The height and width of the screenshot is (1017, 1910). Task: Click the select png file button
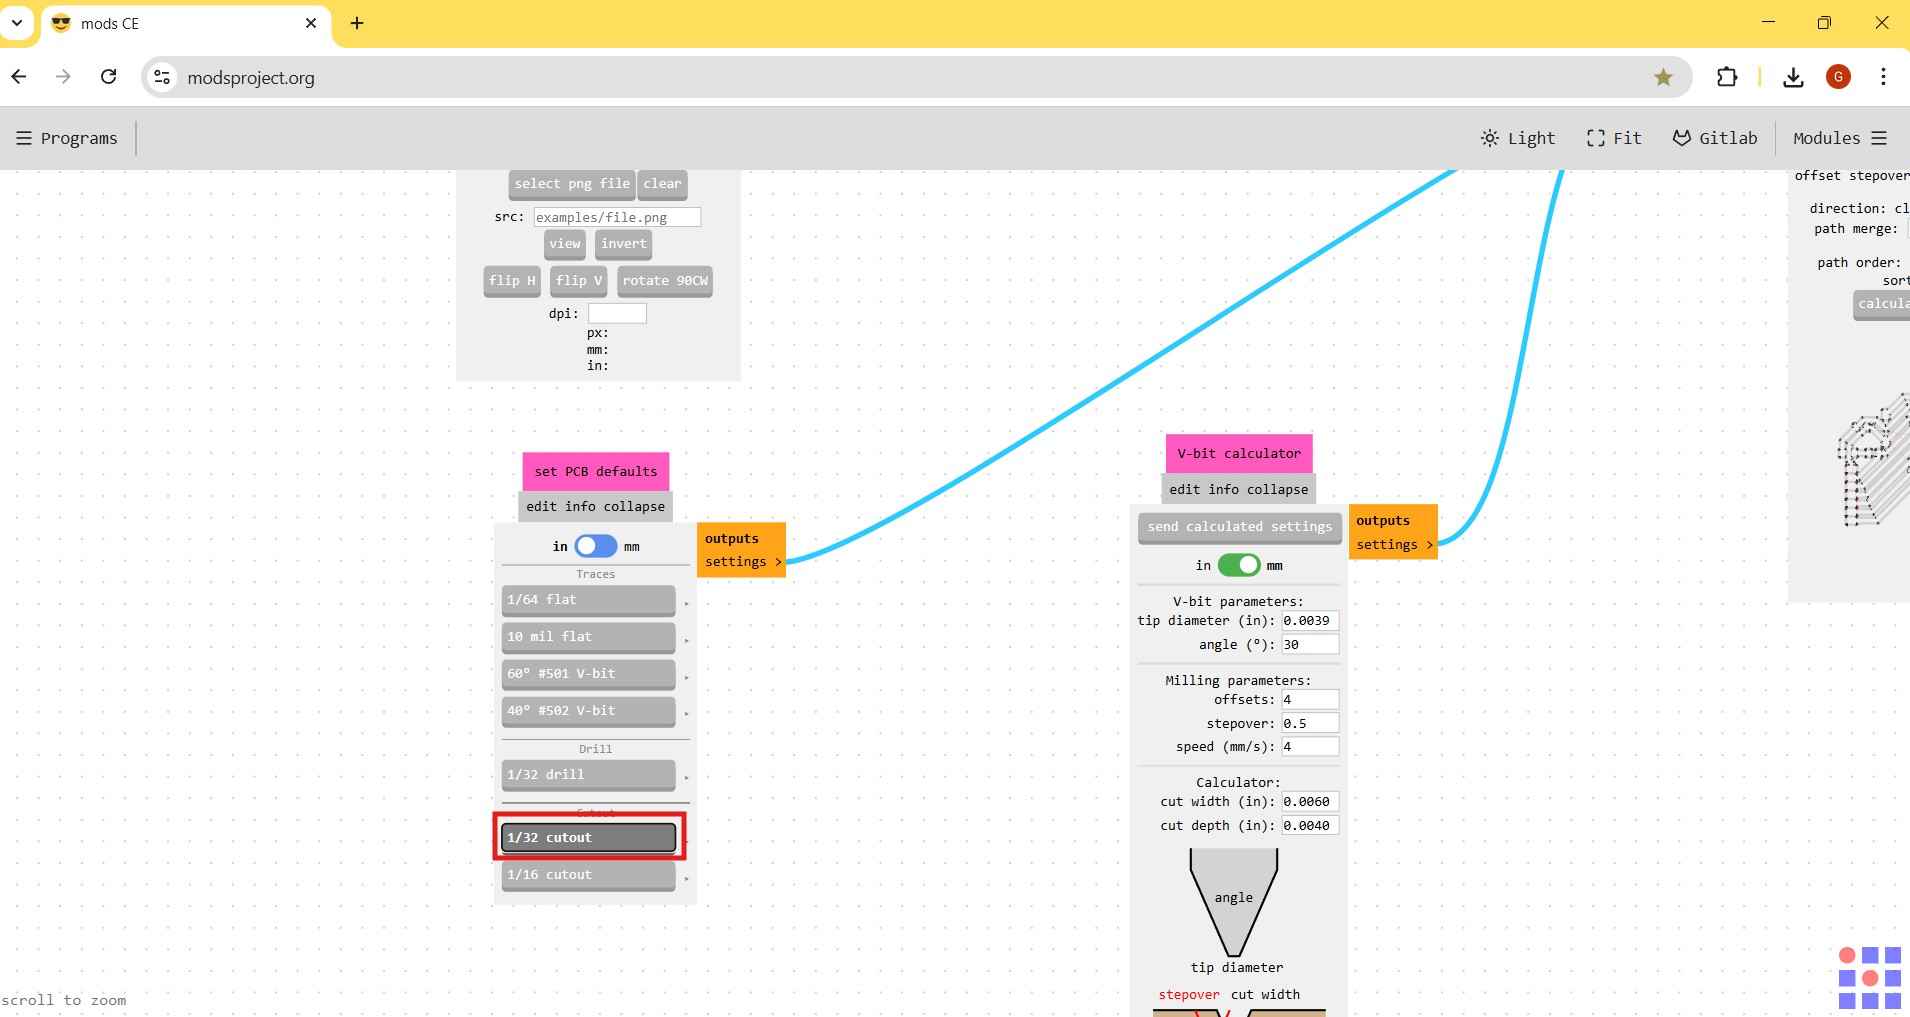(572, 184)
